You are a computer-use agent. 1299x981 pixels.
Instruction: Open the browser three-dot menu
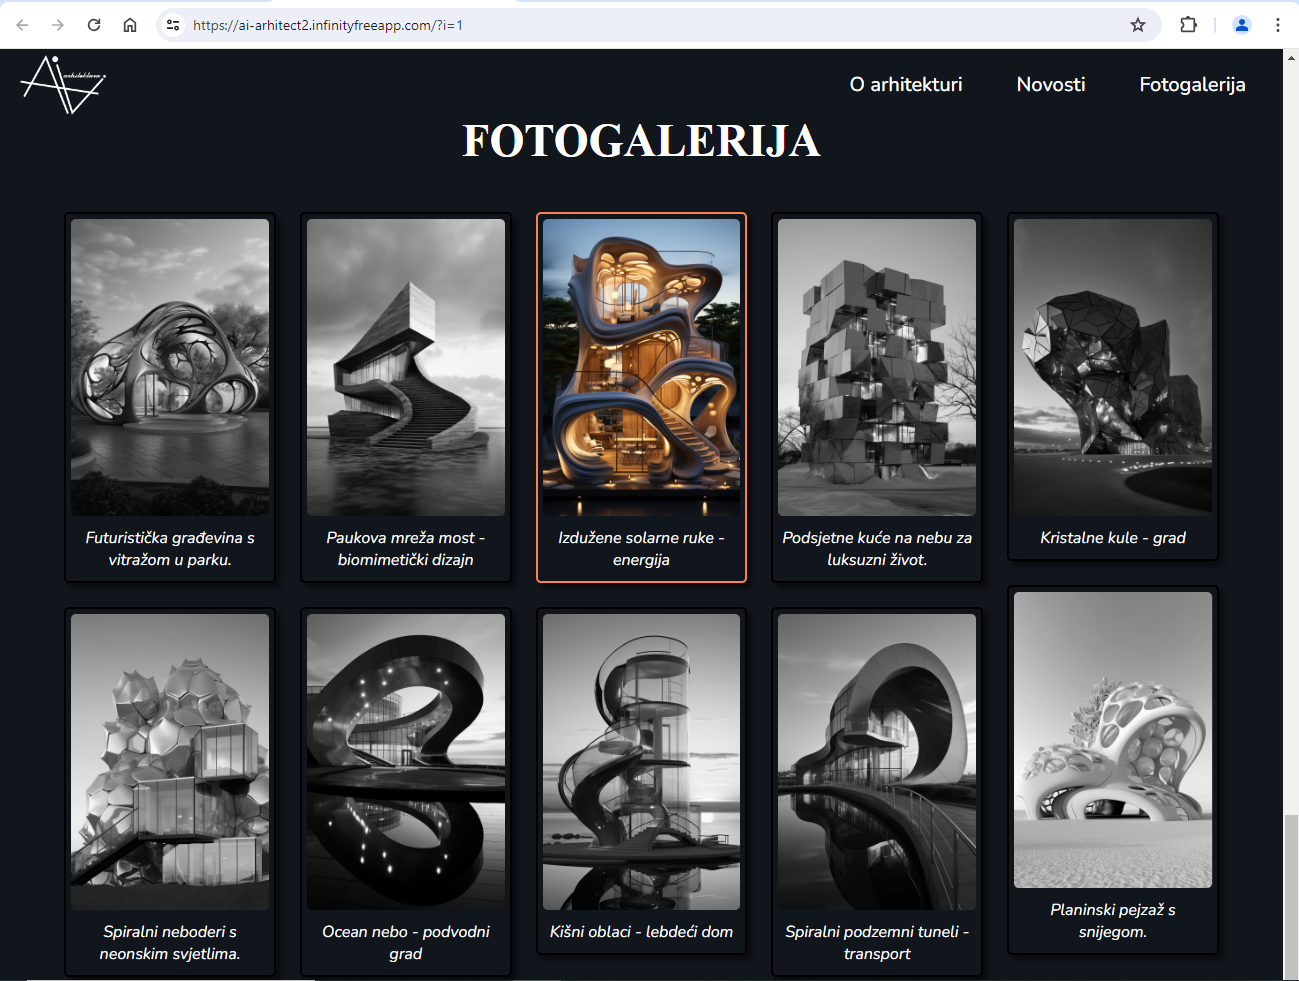click(1277, 25)
